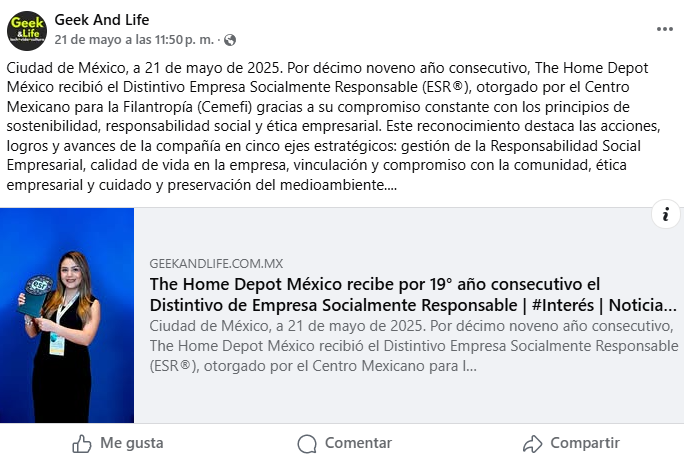684x460 pixels.
Task: Click the Me gusta button label
Action: (132, 443)
